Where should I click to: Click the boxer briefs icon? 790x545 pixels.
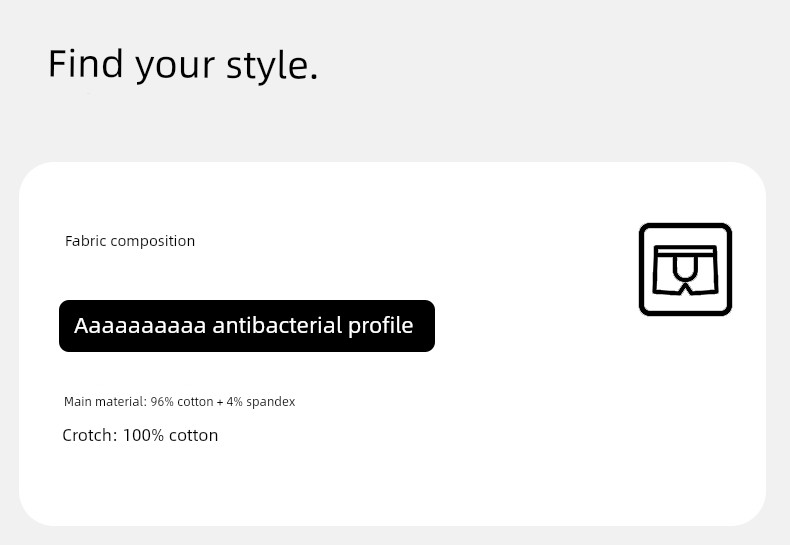coord(685,269)
